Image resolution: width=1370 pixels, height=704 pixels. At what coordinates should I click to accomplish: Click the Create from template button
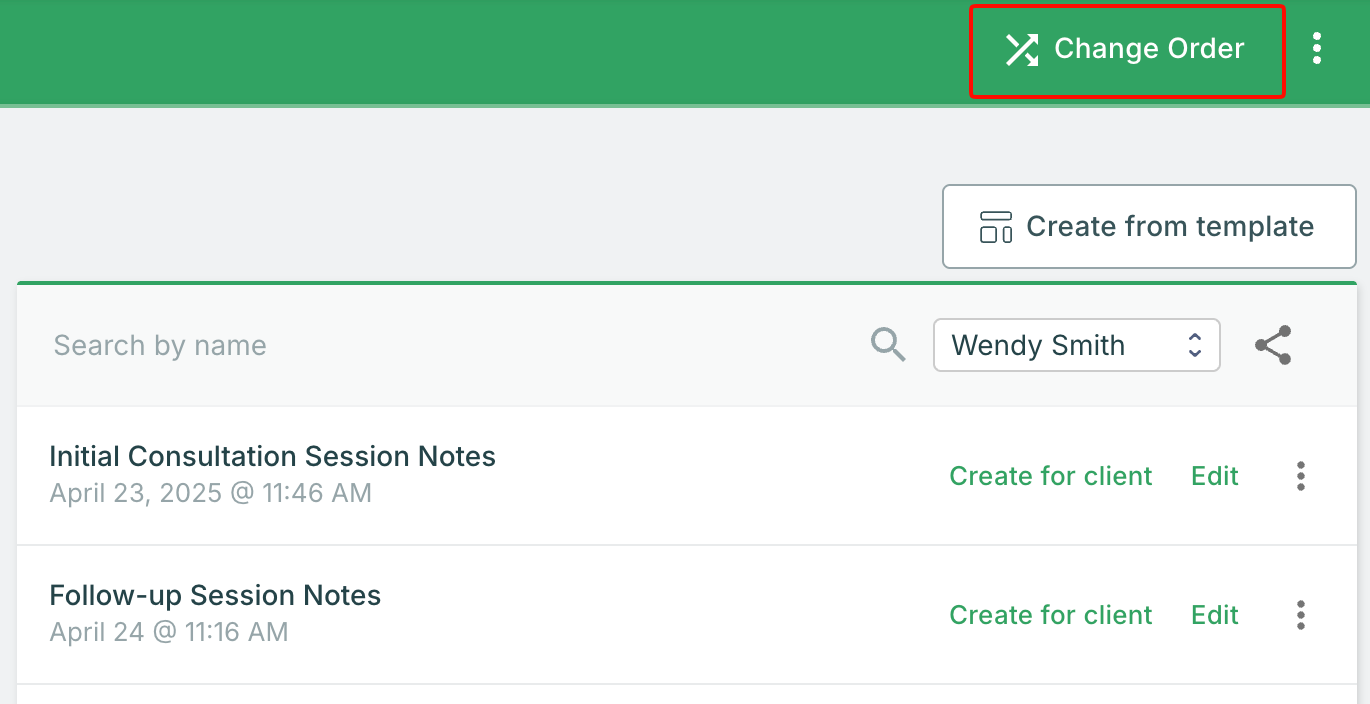coord(1149,227)
